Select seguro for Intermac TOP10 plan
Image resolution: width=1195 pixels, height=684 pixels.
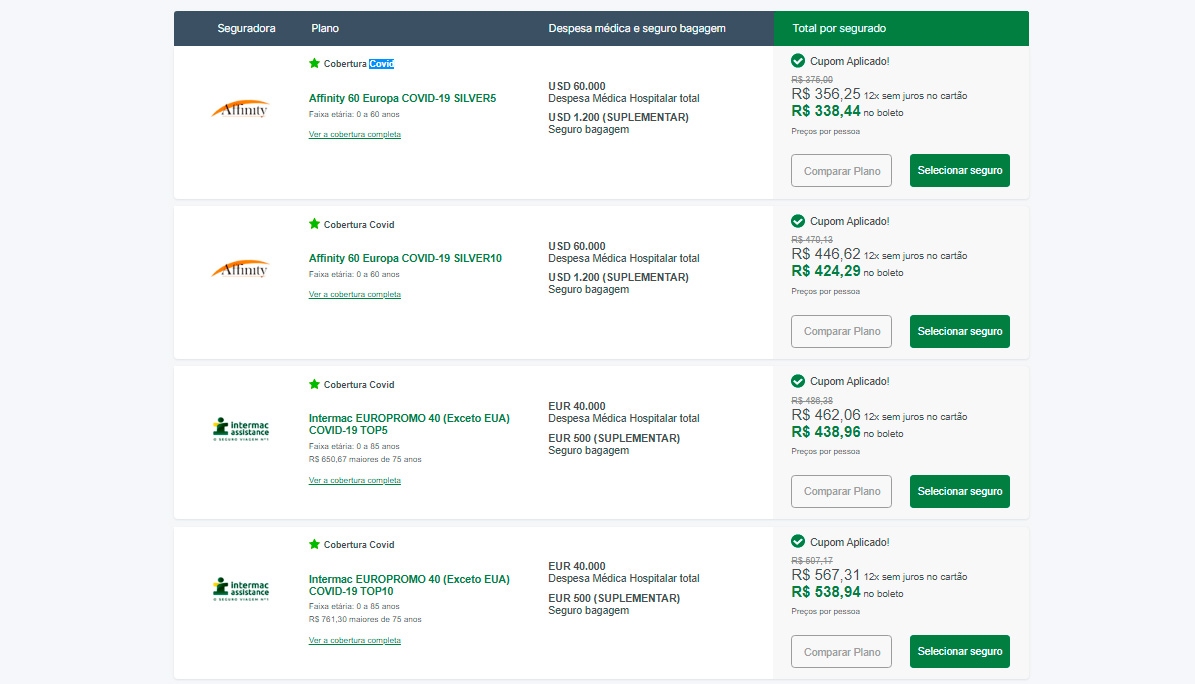pyautogui.click(x=960, y=652)
